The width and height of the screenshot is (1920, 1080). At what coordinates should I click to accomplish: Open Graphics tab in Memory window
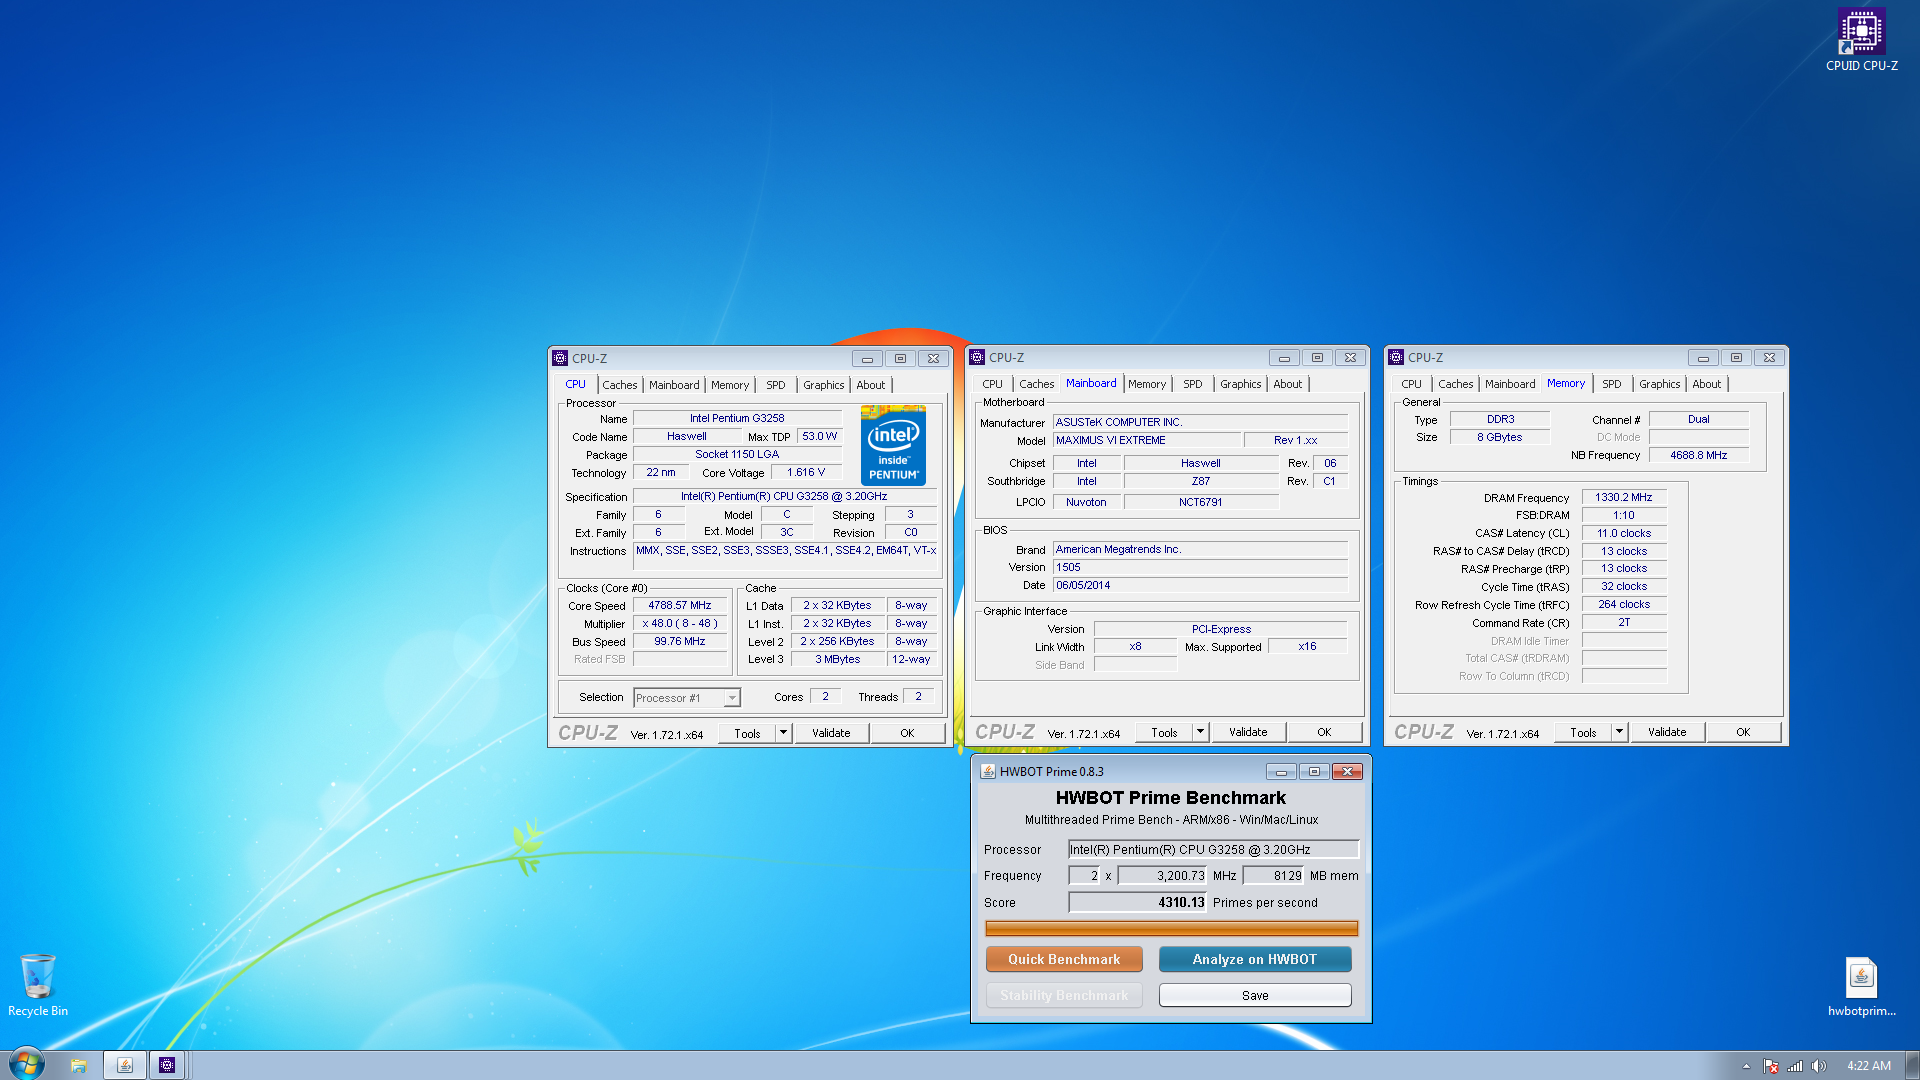click(1660, 384)
